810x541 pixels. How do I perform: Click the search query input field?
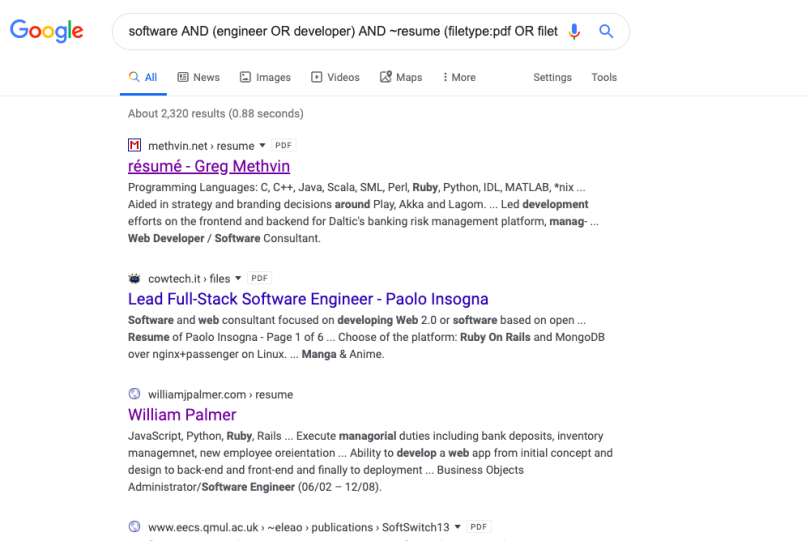343,32
